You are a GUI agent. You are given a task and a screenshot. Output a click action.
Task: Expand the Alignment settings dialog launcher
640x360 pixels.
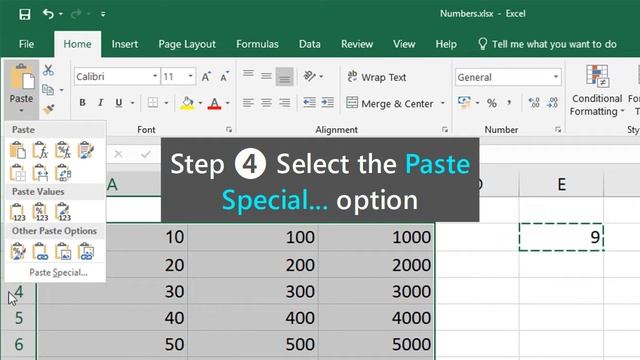(x=445, y=130)
